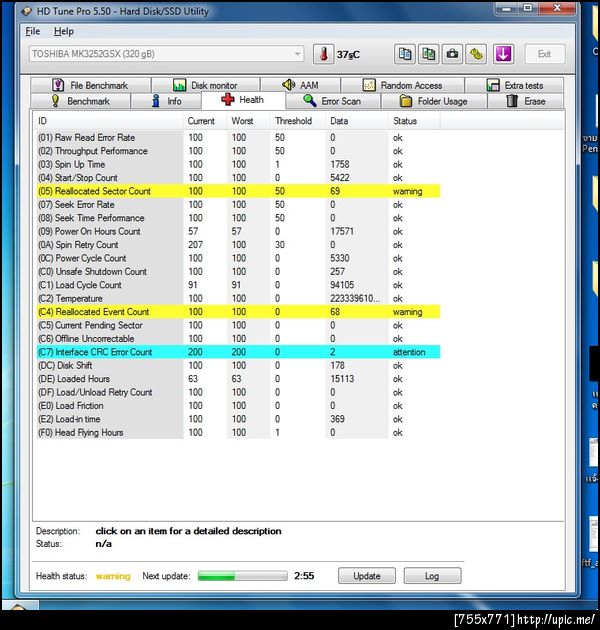This screenshot has height=630, width=600.
Task: Open options with the yellow tools icon
Action: 476,54
